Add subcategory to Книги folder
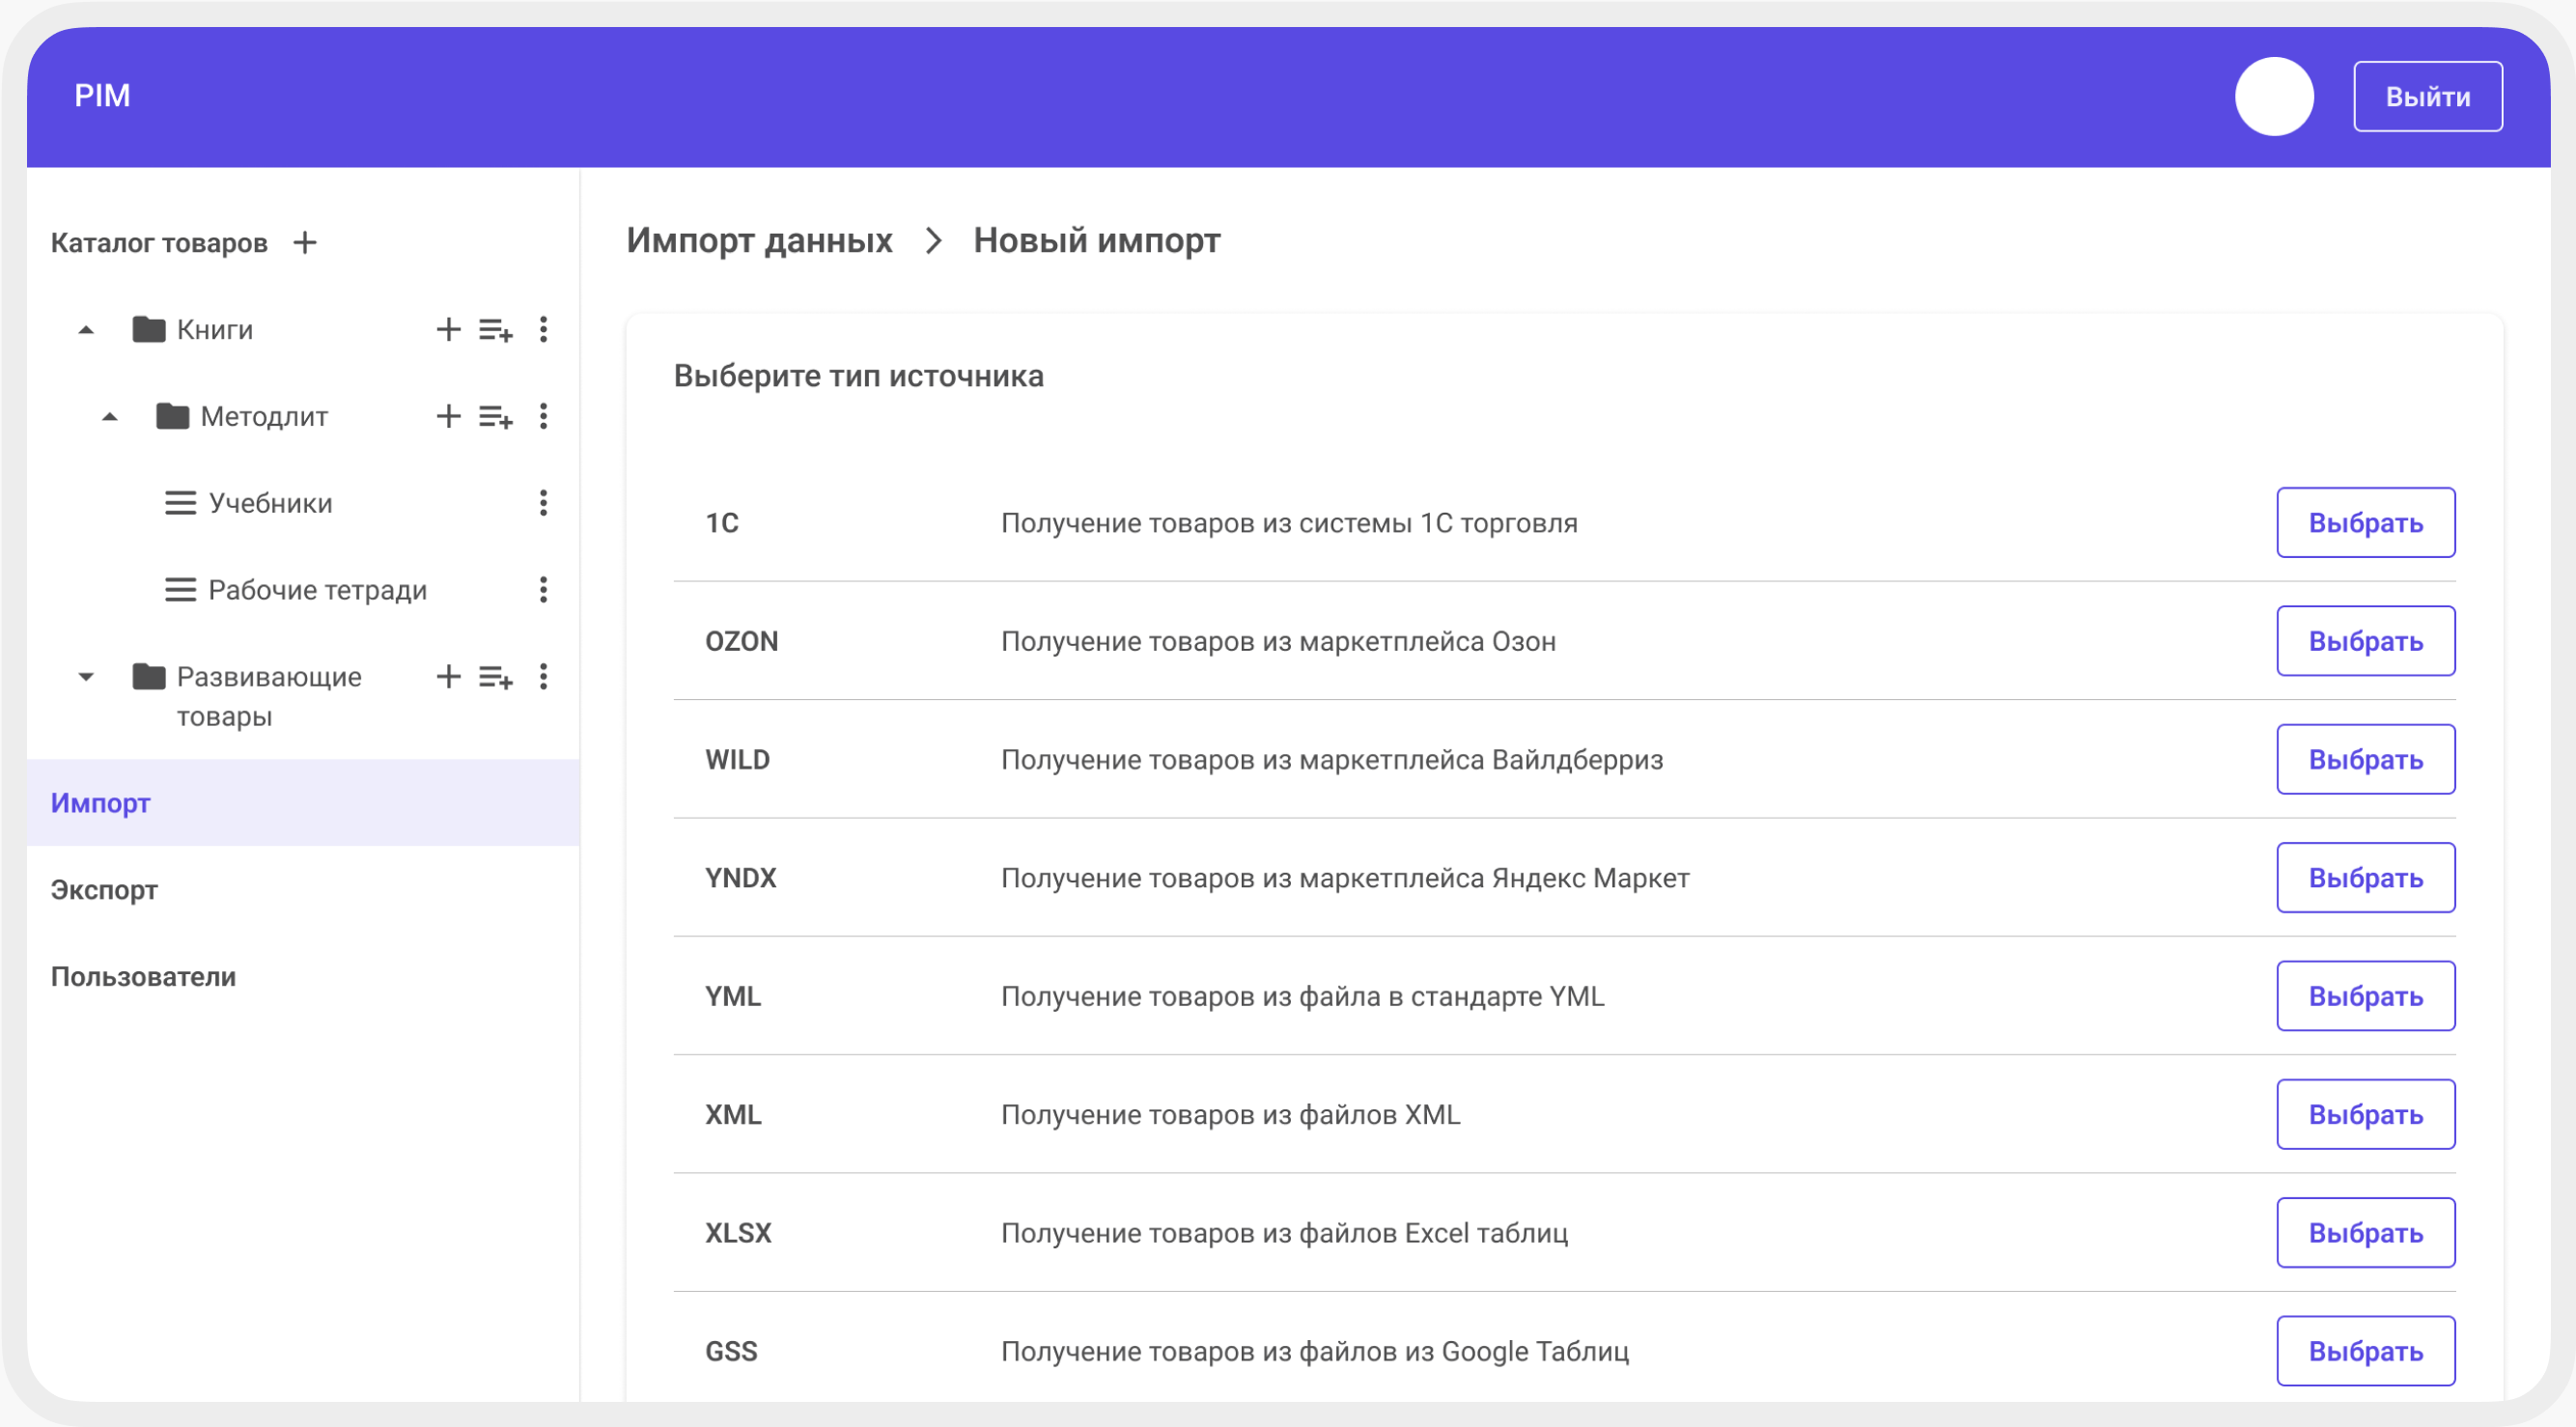2576x1427 pixels. point(448,330)
